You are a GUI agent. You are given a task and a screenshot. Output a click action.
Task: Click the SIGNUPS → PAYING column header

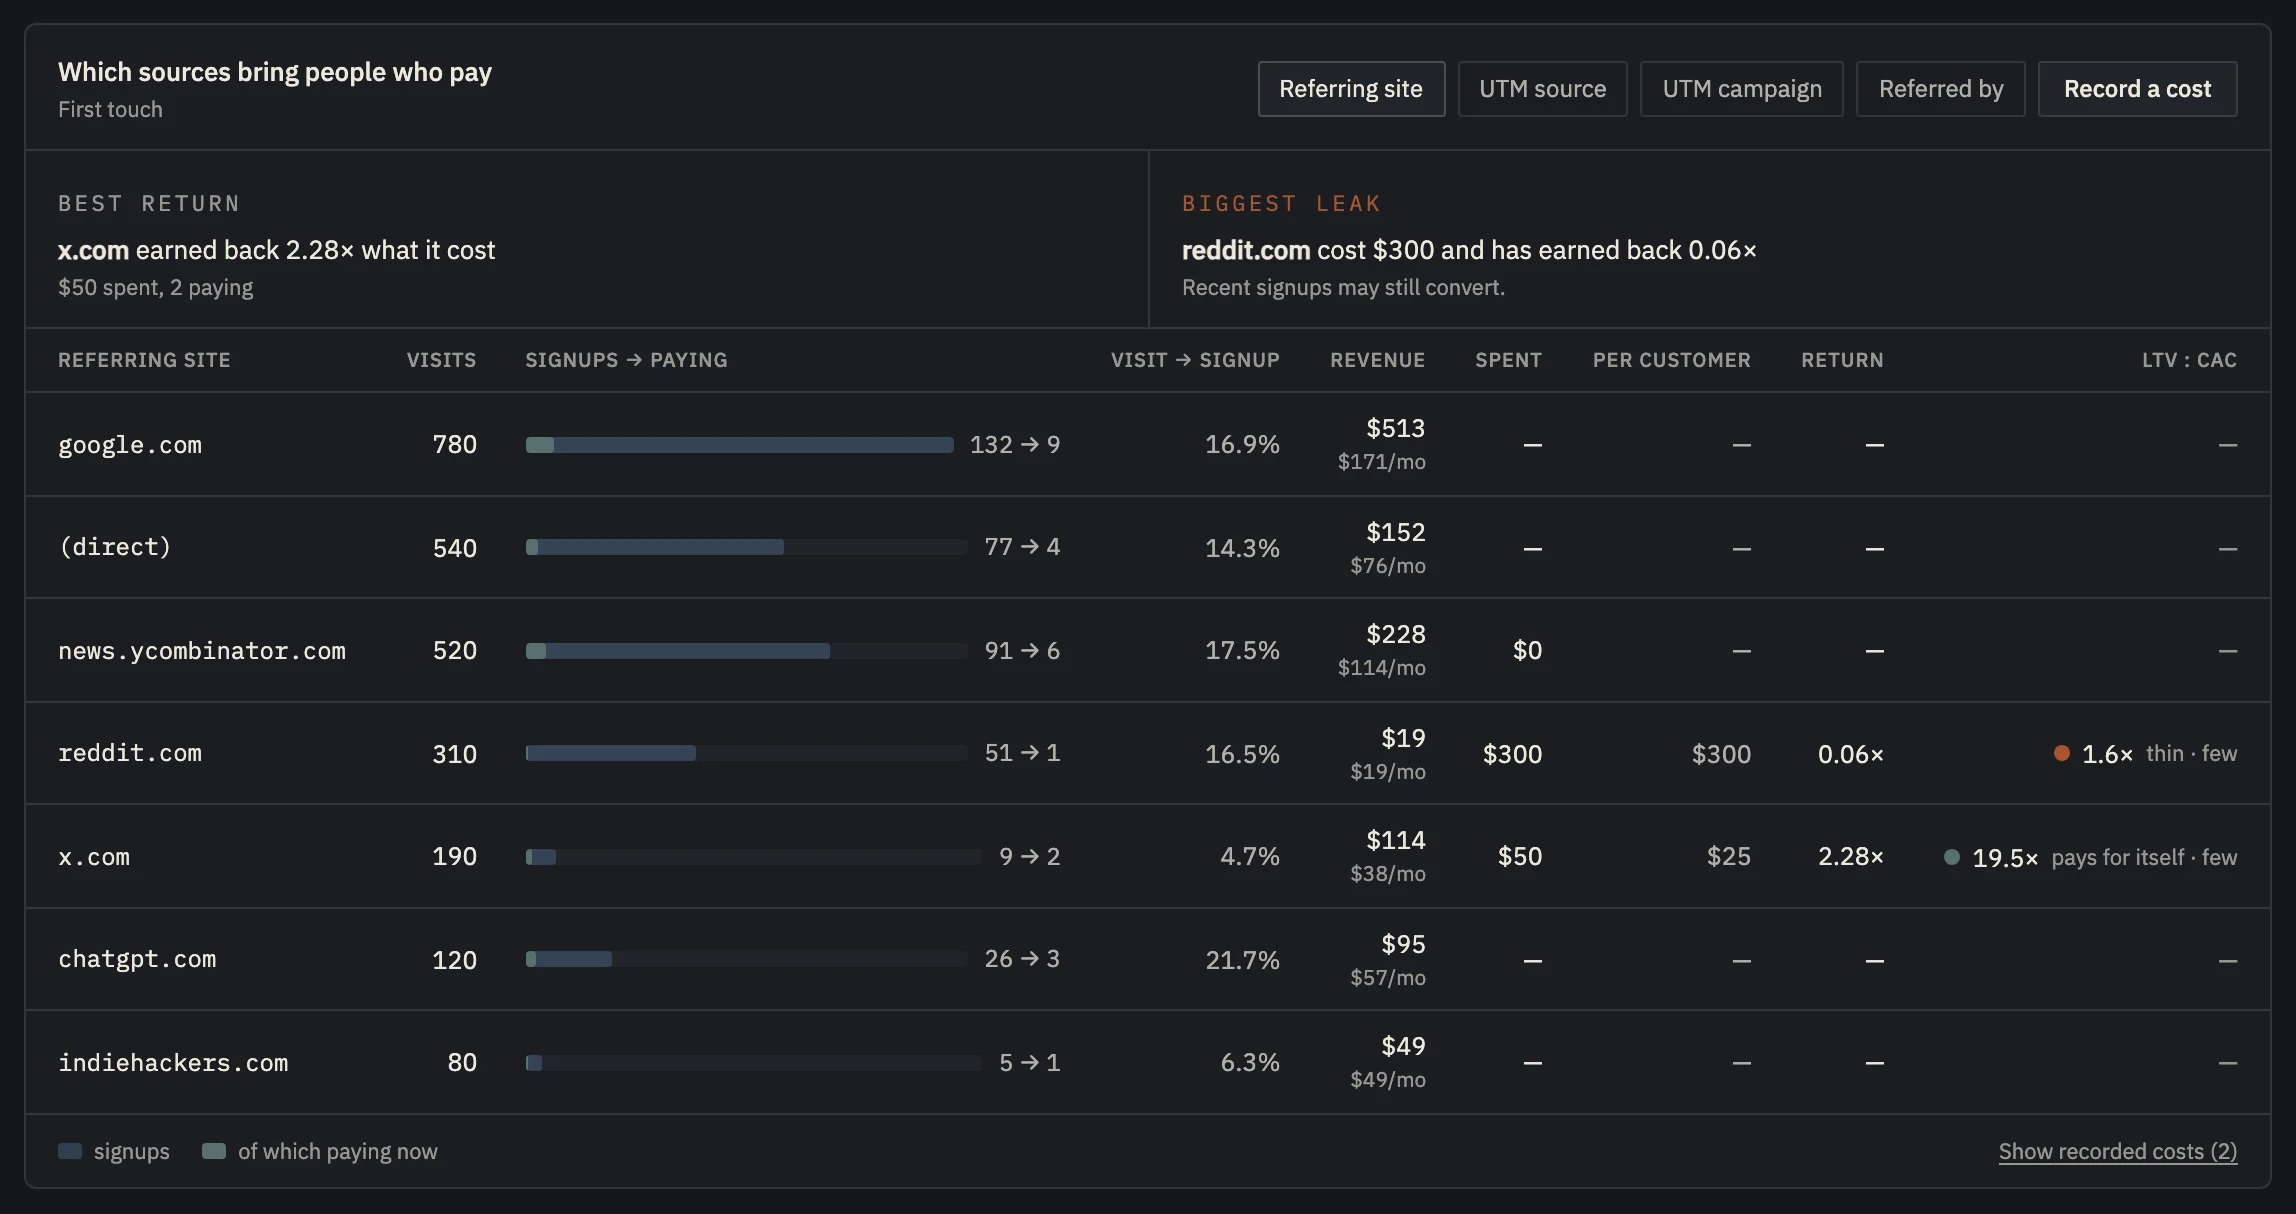tap(626, 360)
